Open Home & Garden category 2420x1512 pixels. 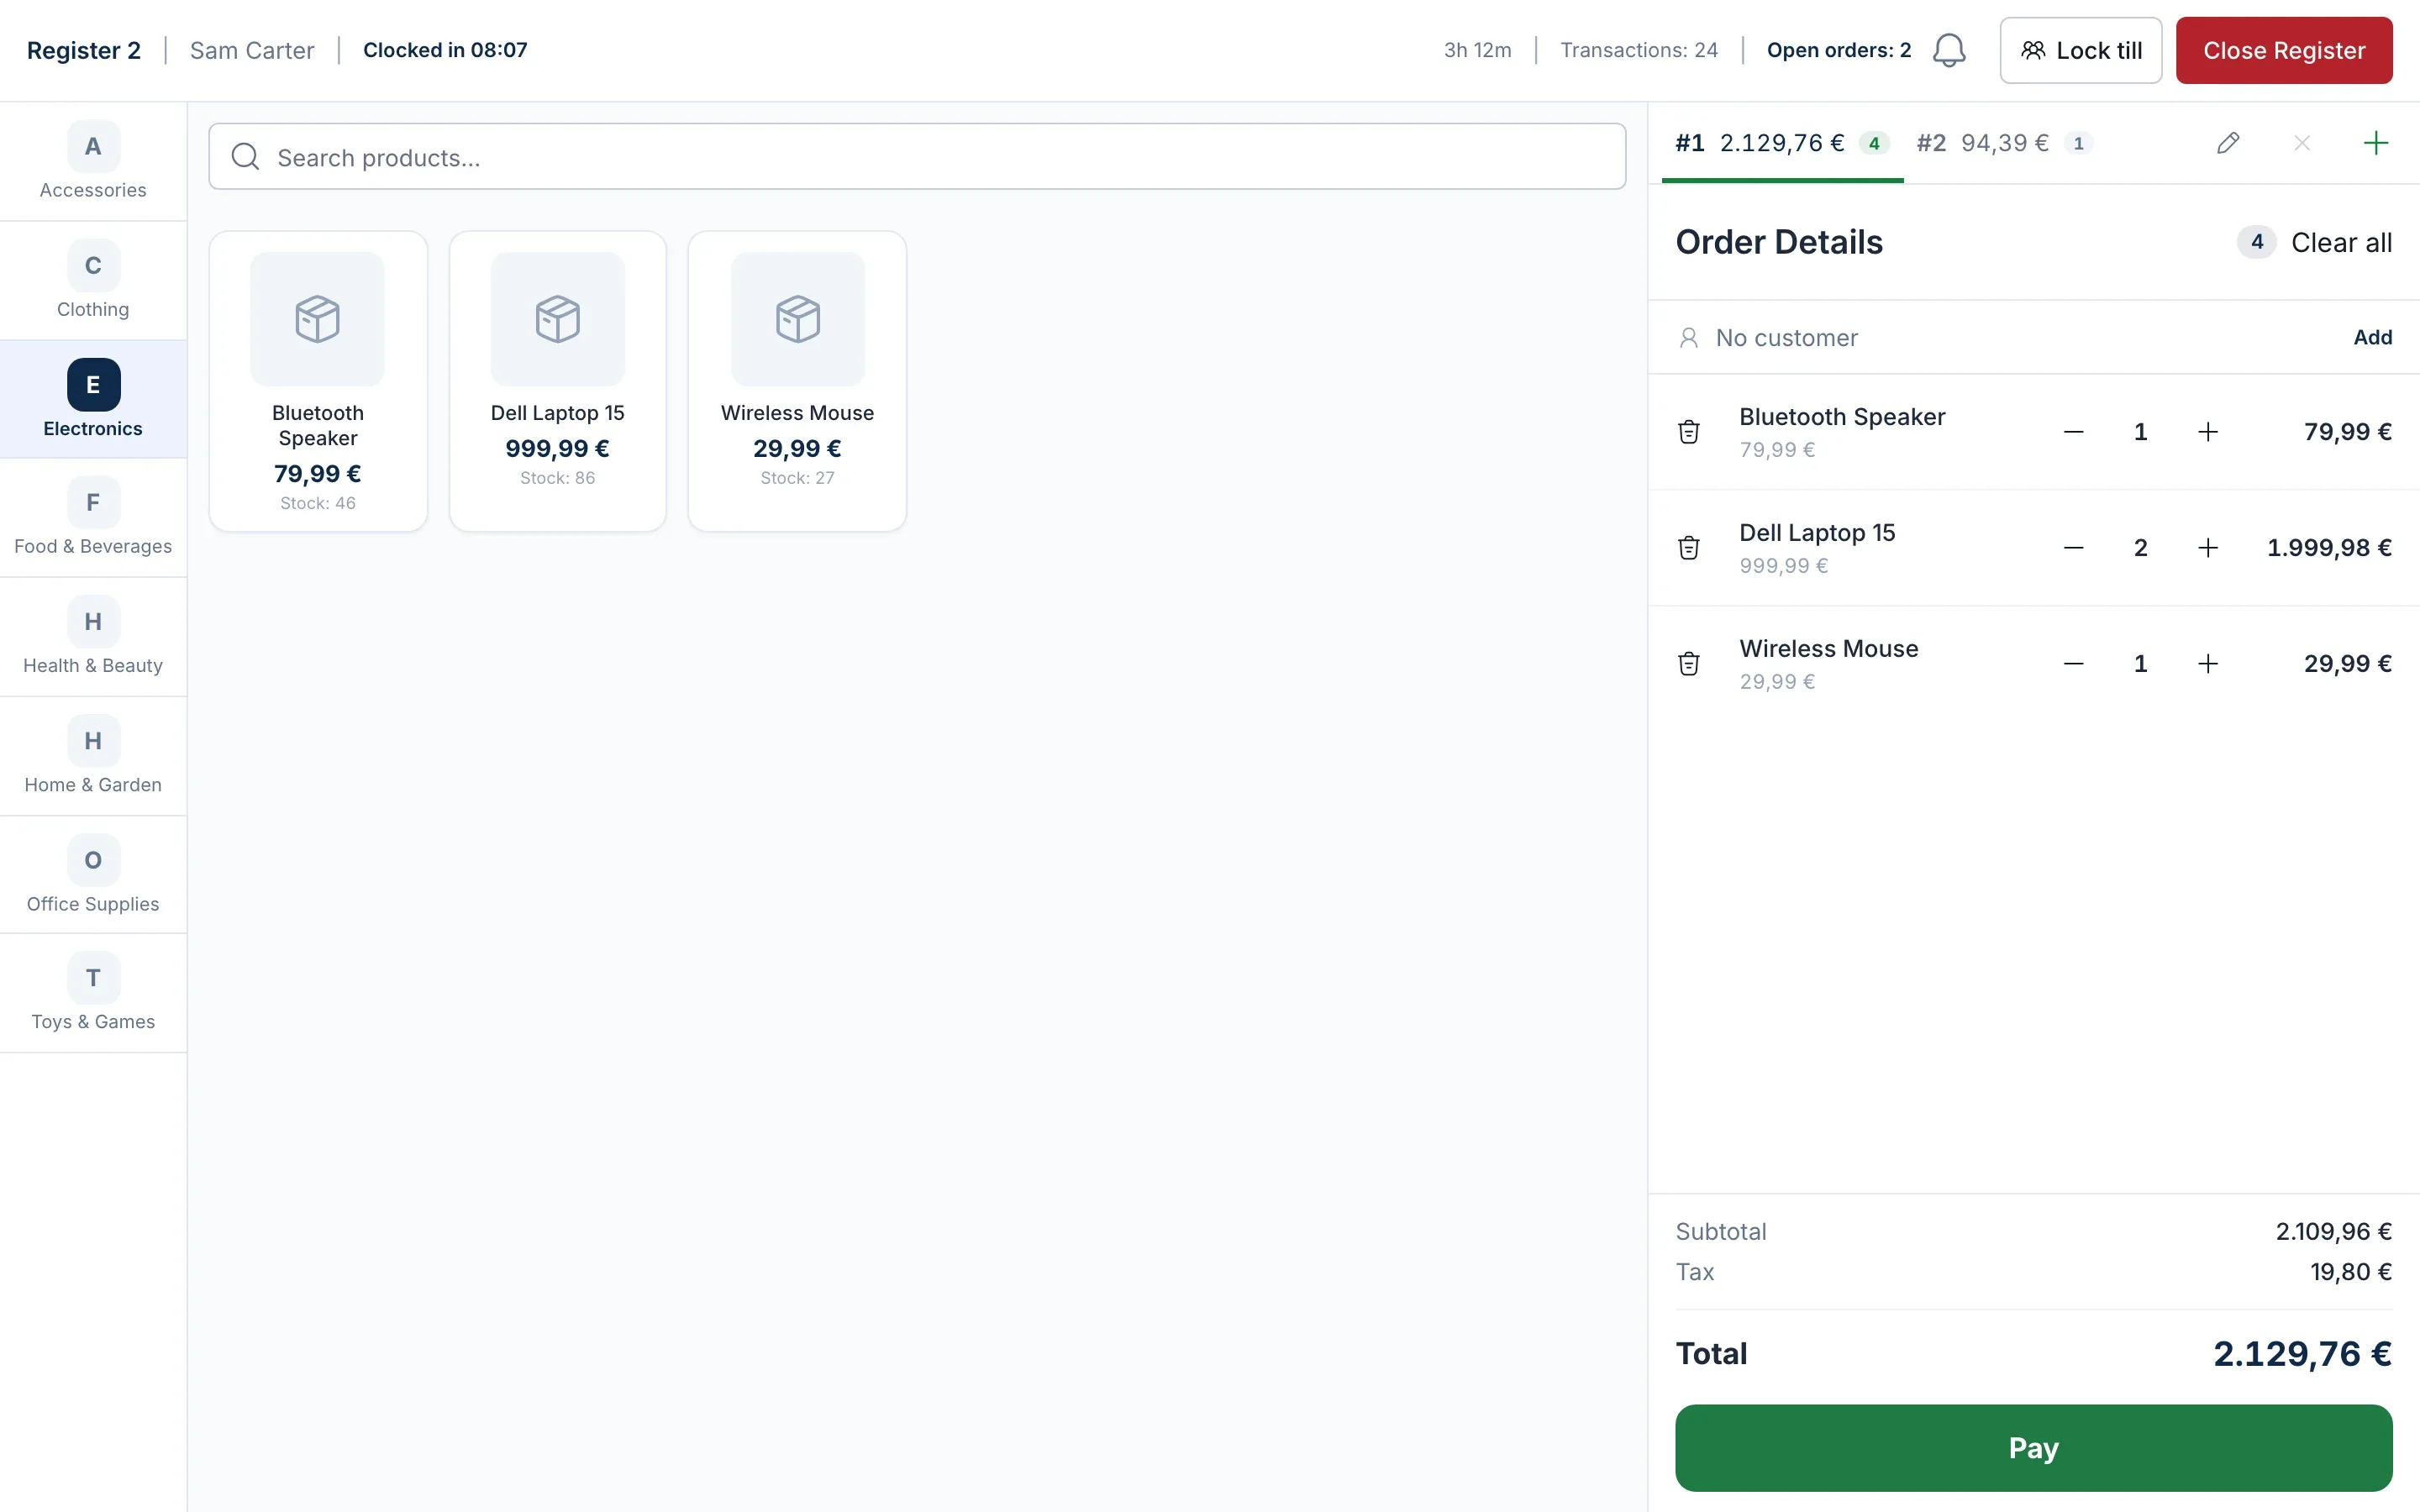coord(93,756)
